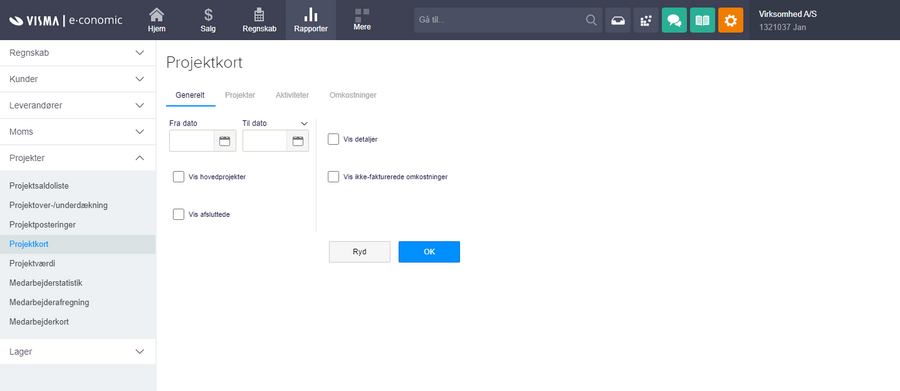
Task: Click the Ryd button
Action: pyautogui.click(x=359, y=251)
